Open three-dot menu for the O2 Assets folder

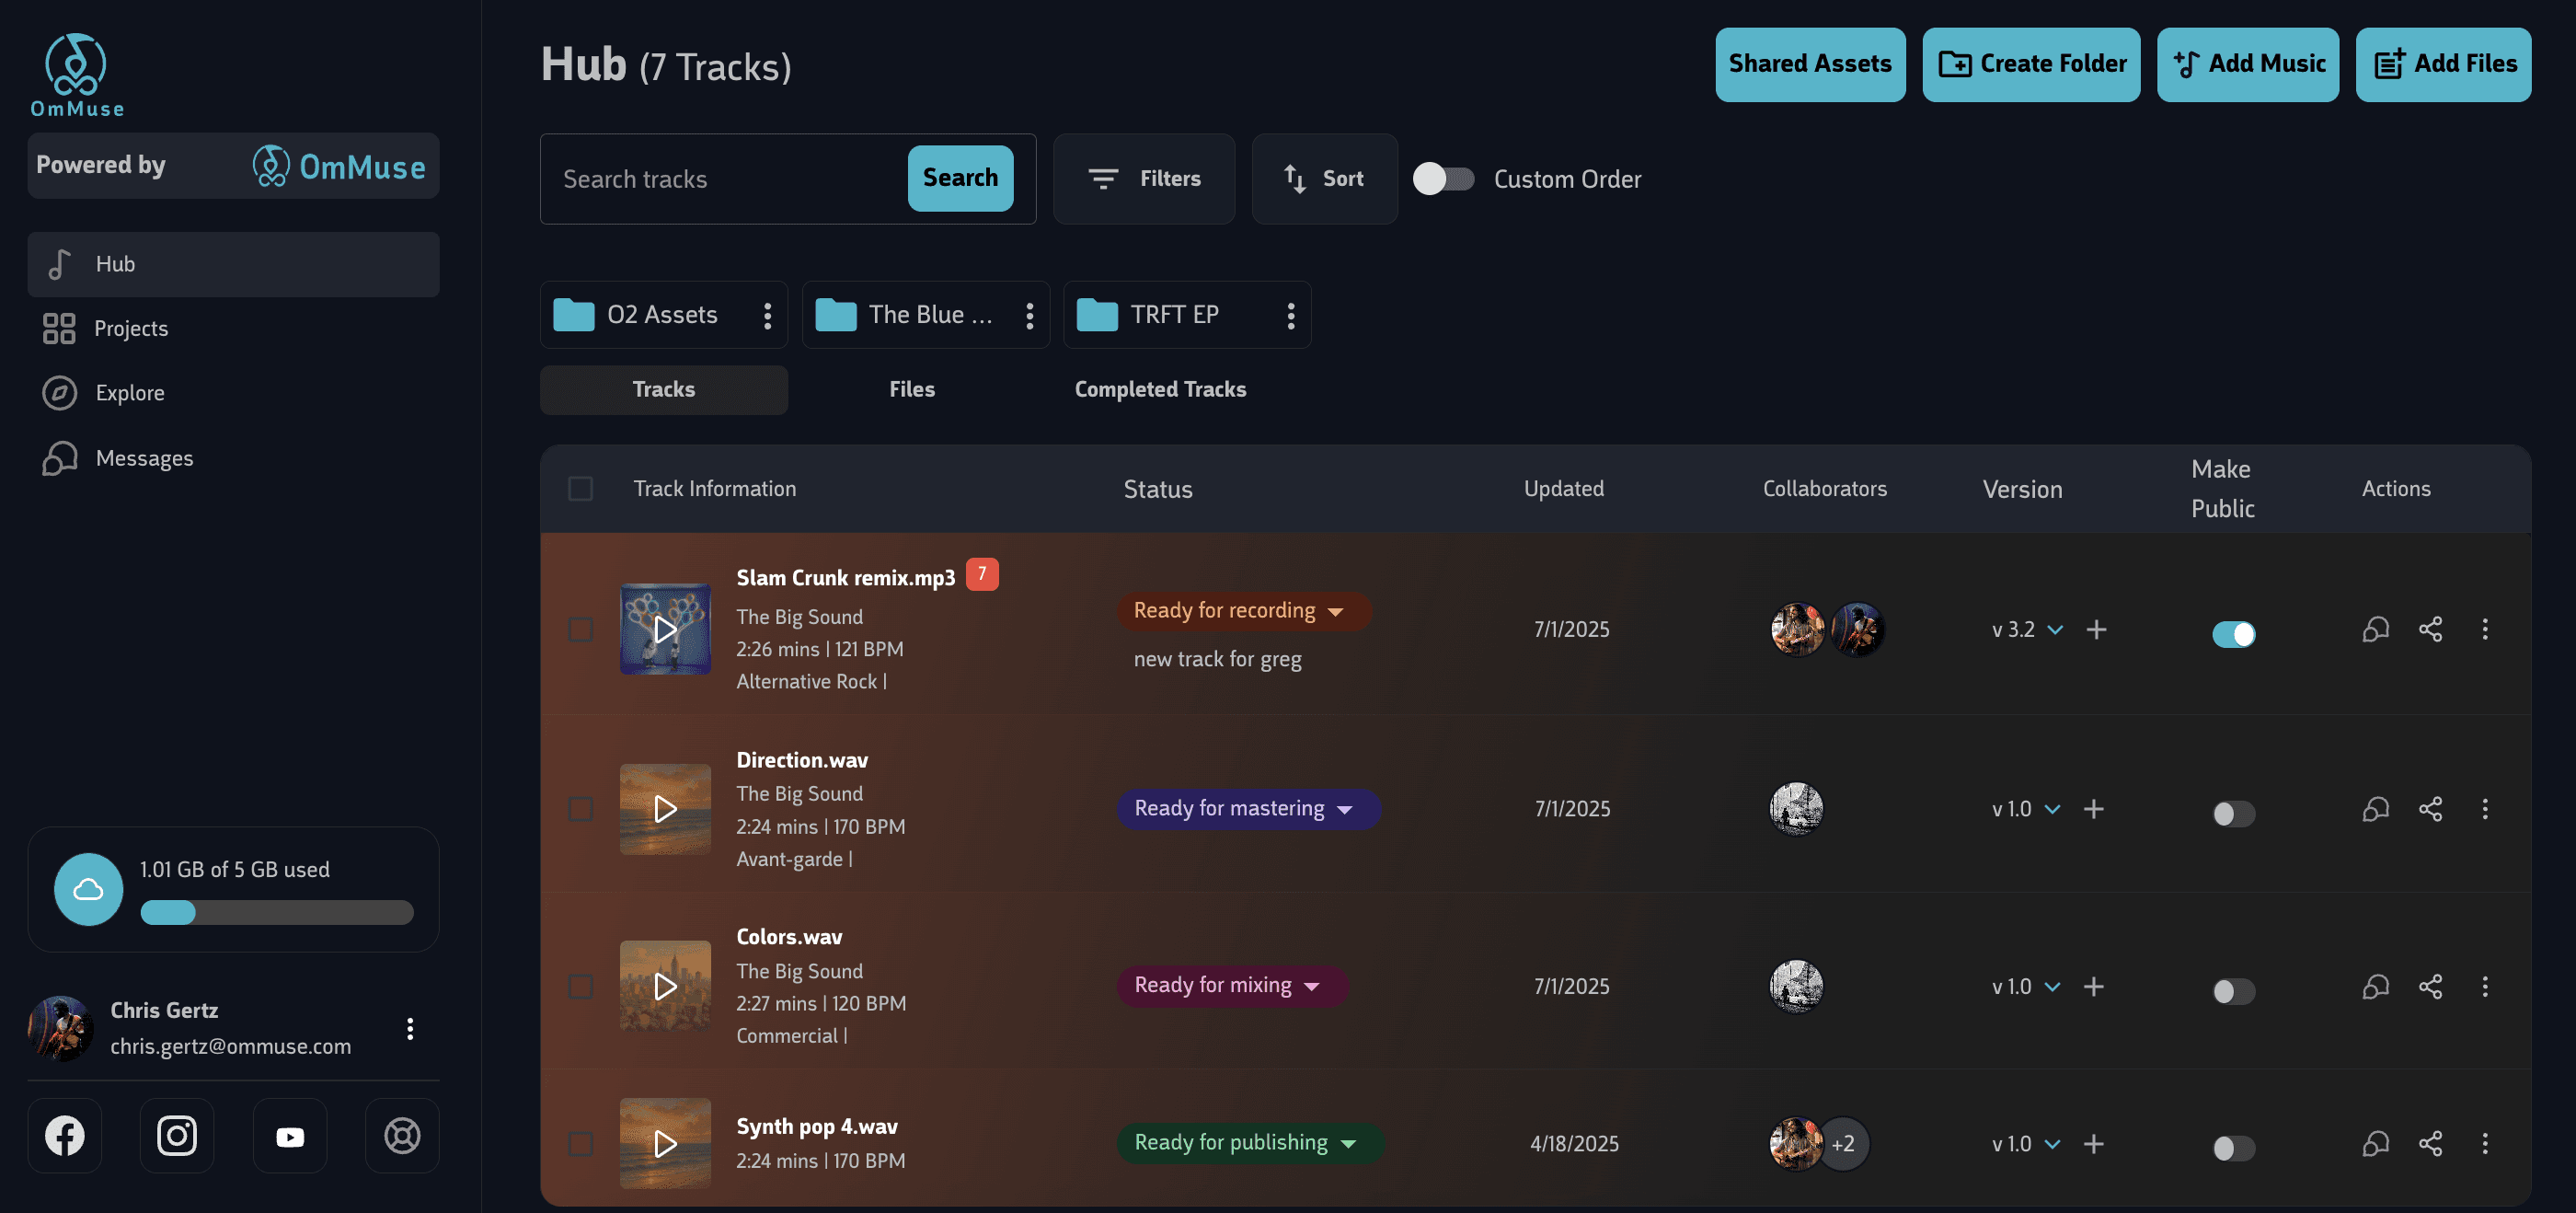[767, 316]
